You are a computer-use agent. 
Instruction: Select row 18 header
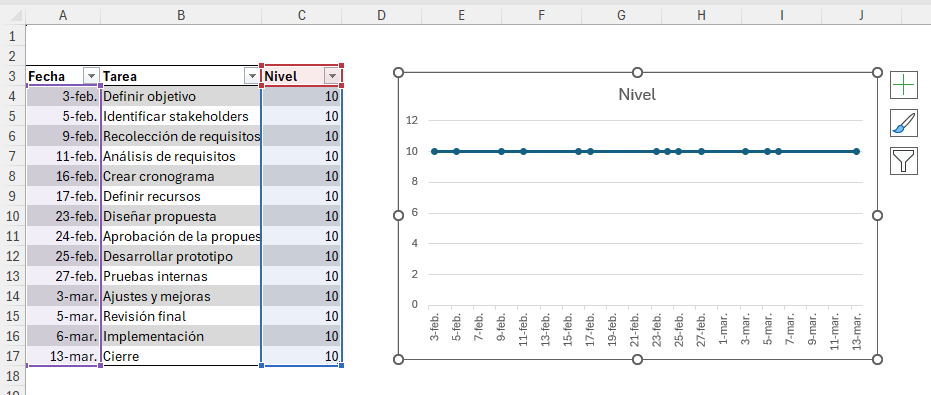coord(12,376)
